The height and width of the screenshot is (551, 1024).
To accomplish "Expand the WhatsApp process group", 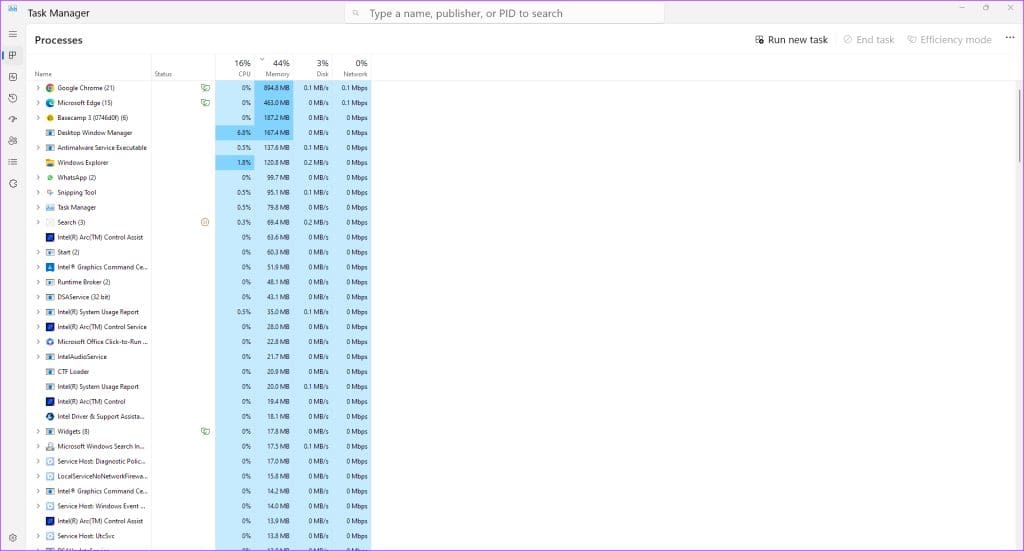I will pyautogui.click(x=38, y=177).
